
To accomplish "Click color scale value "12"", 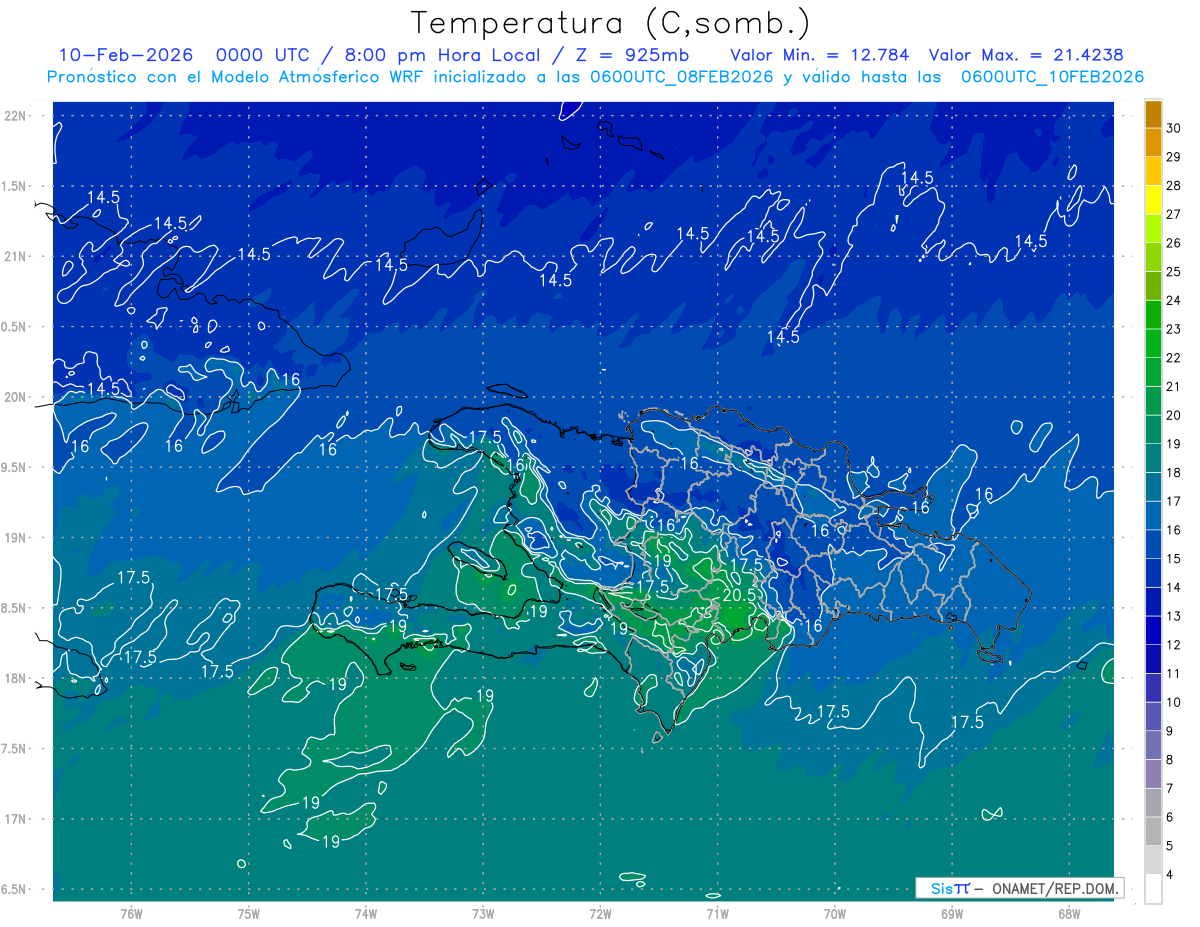I will 1174,645.
